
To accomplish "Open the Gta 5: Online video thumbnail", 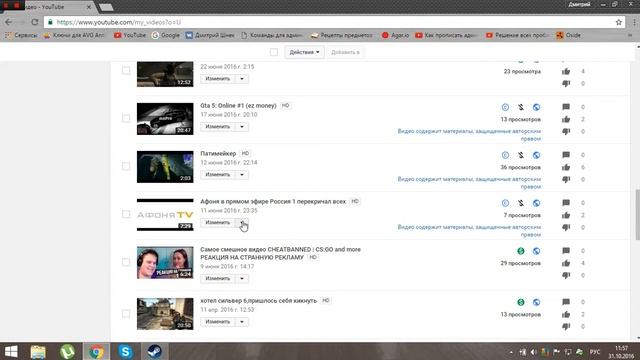I will pyautogui.click(x=165, y=119).
